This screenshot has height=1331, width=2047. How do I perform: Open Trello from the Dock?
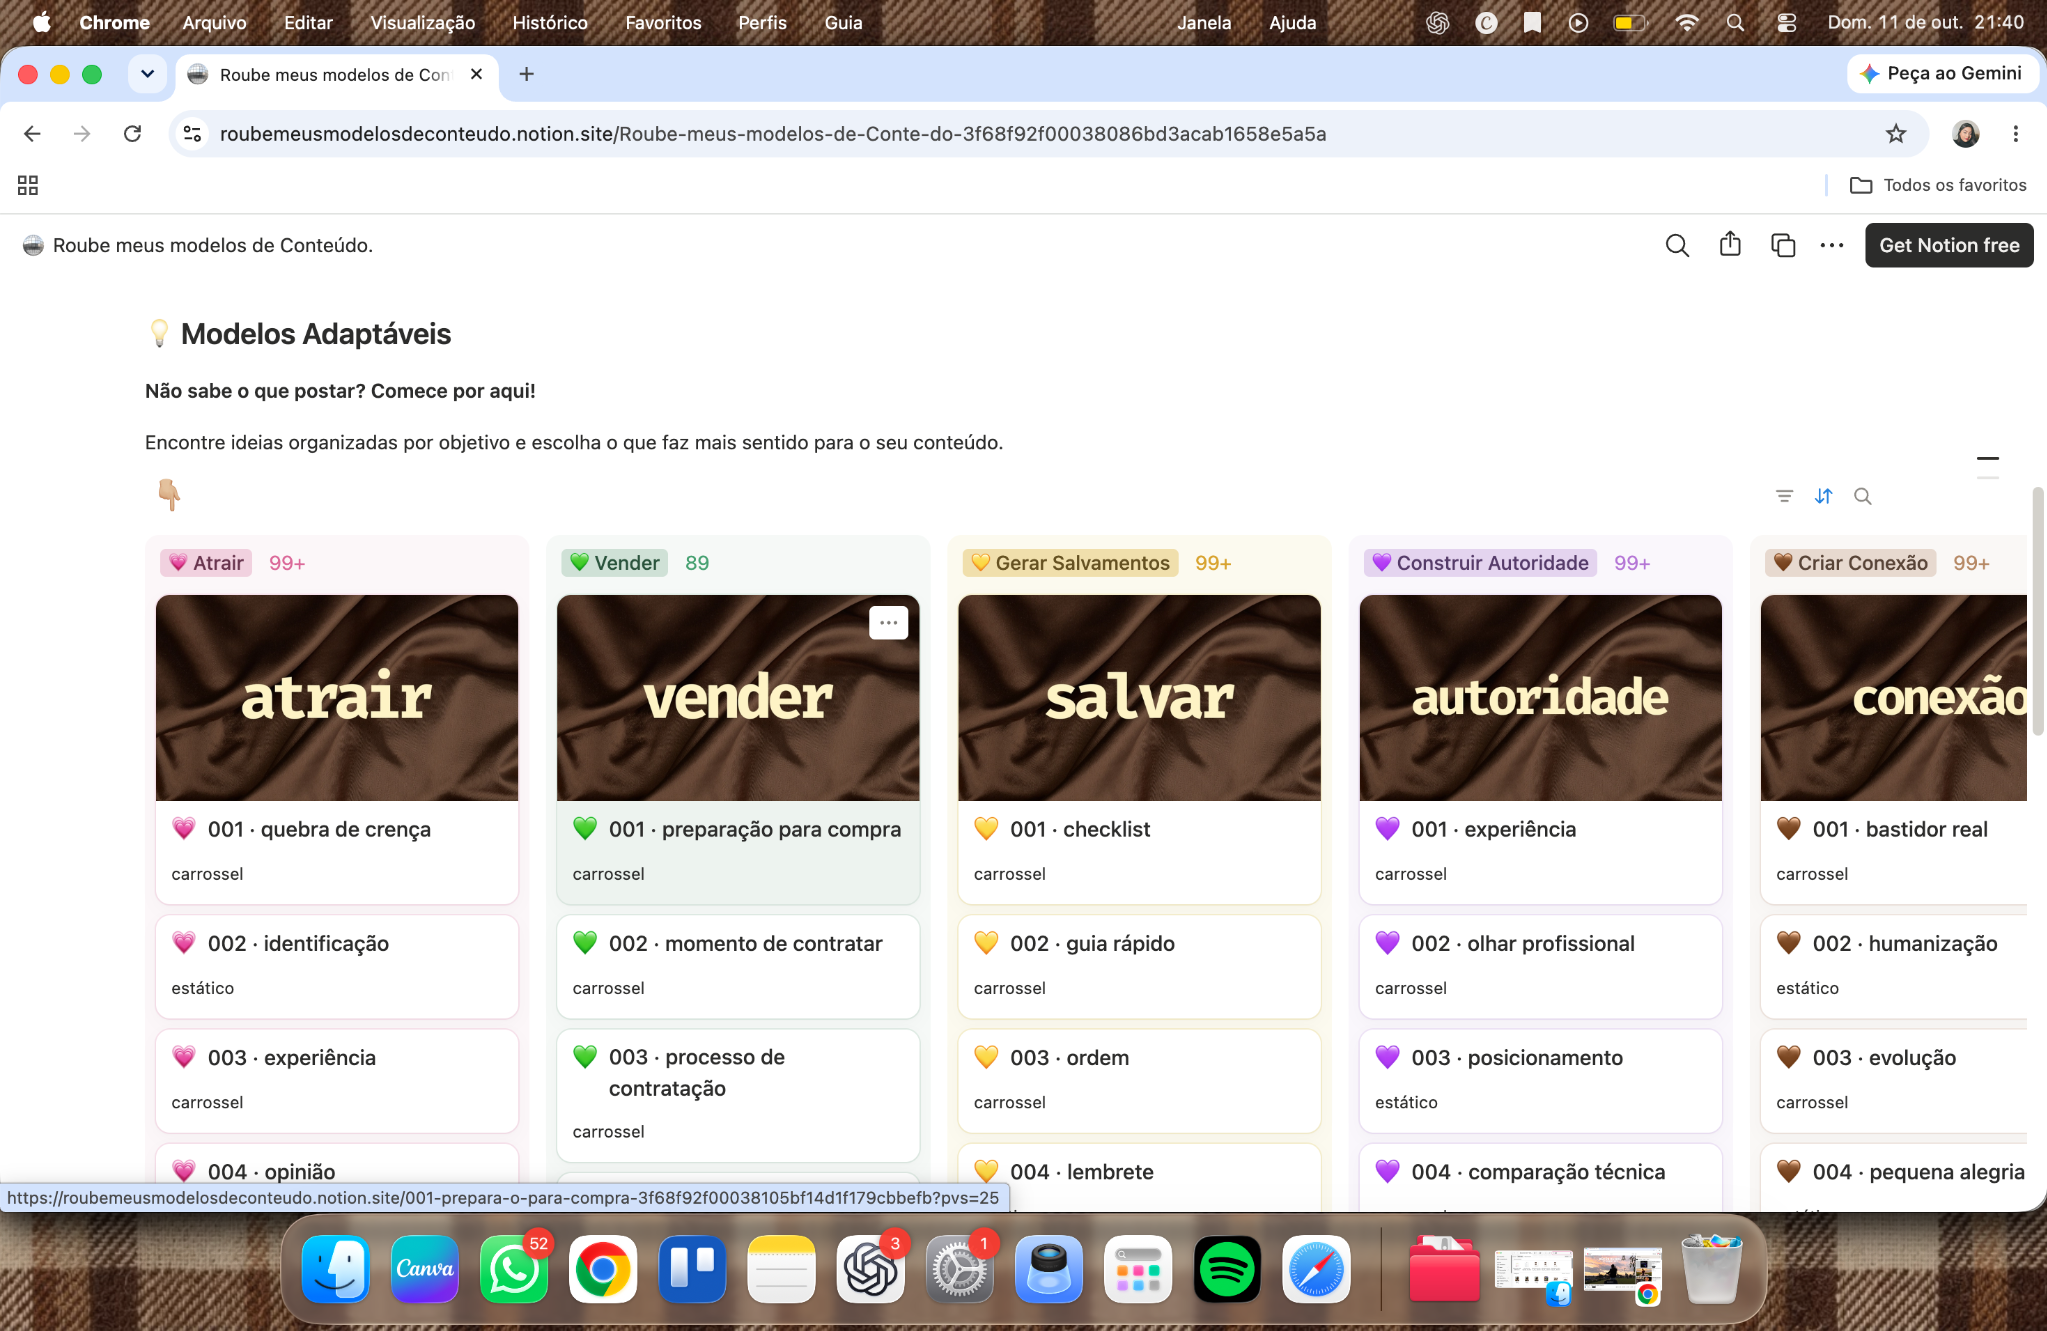tap(692, 1269)
